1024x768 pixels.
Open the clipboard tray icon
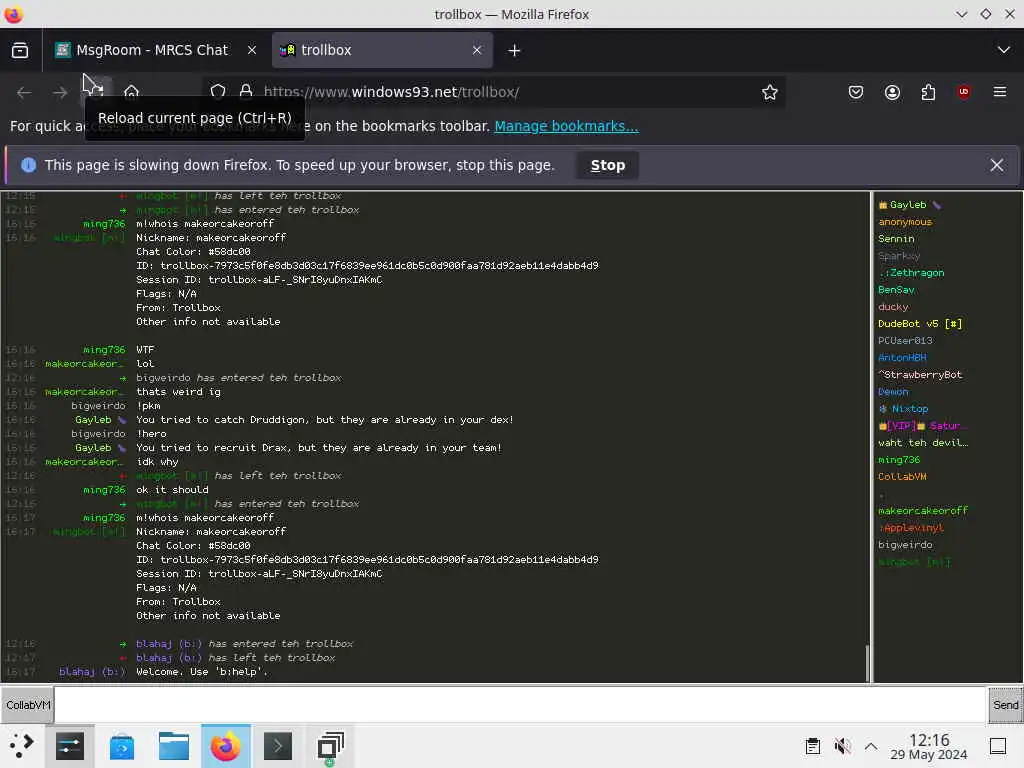point(812,746)
